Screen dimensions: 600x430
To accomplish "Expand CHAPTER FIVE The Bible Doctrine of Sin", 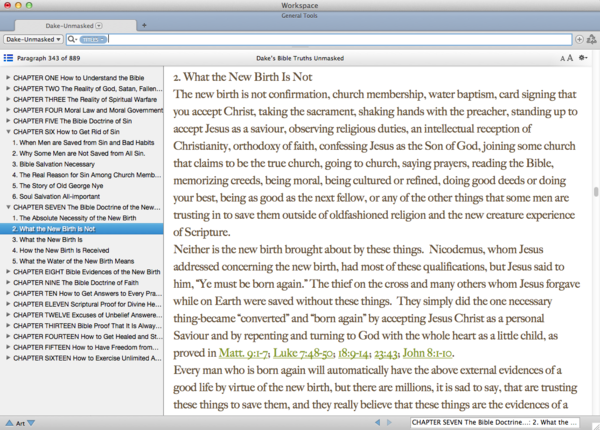I will [8, 120].
